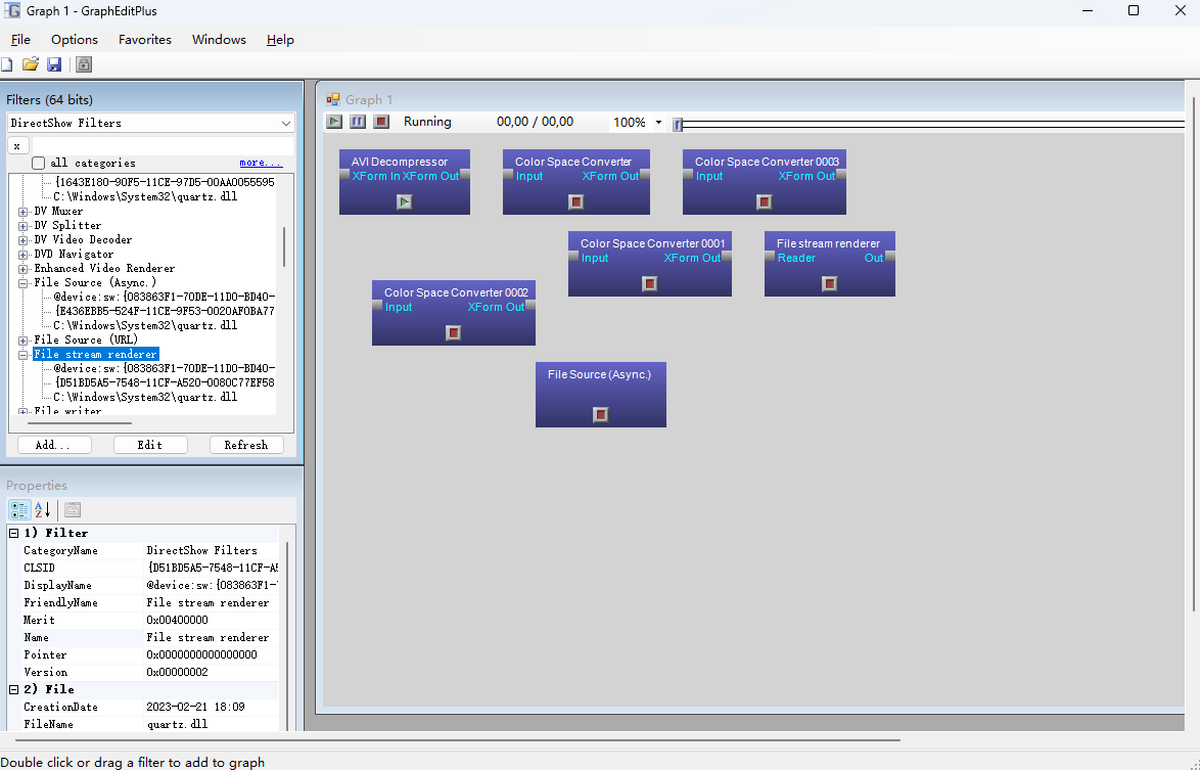The width and height of the screenshot is (1200, 770).
Task: Click stop icon on File Source (Async.) node
Action: point(601,415)
